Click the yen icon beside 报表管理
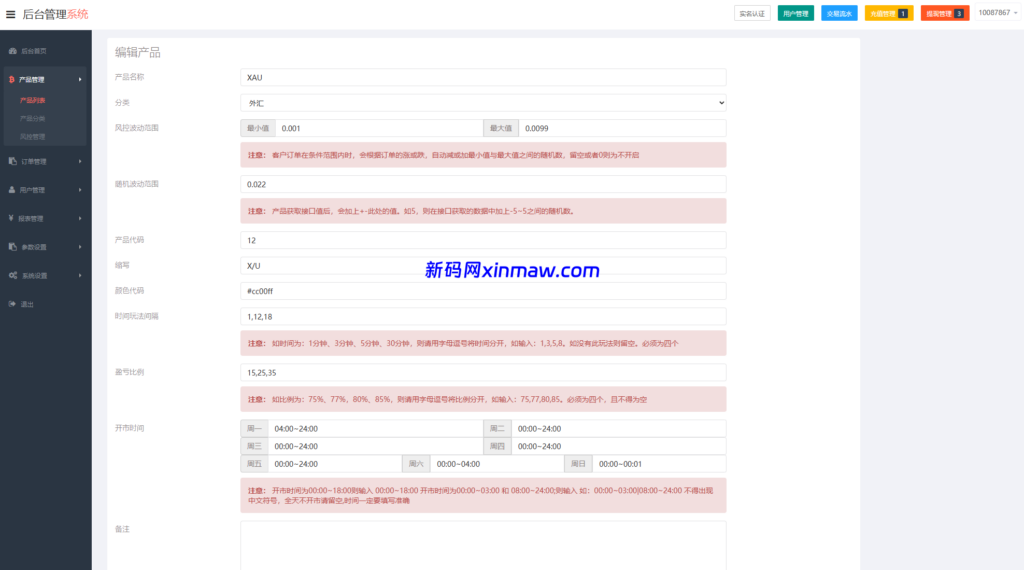Screen dimensions: 1024x570 11,218
